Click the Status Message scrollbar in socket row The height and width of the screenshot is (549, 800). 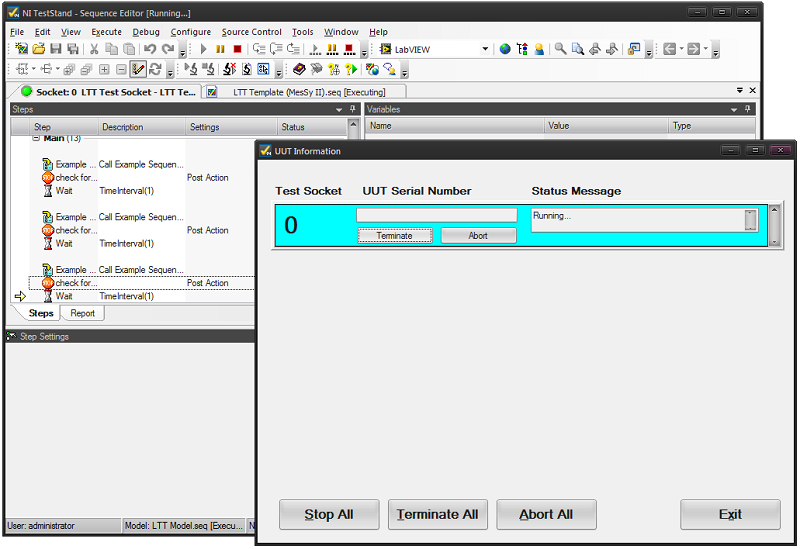click(x=751, y=220)
